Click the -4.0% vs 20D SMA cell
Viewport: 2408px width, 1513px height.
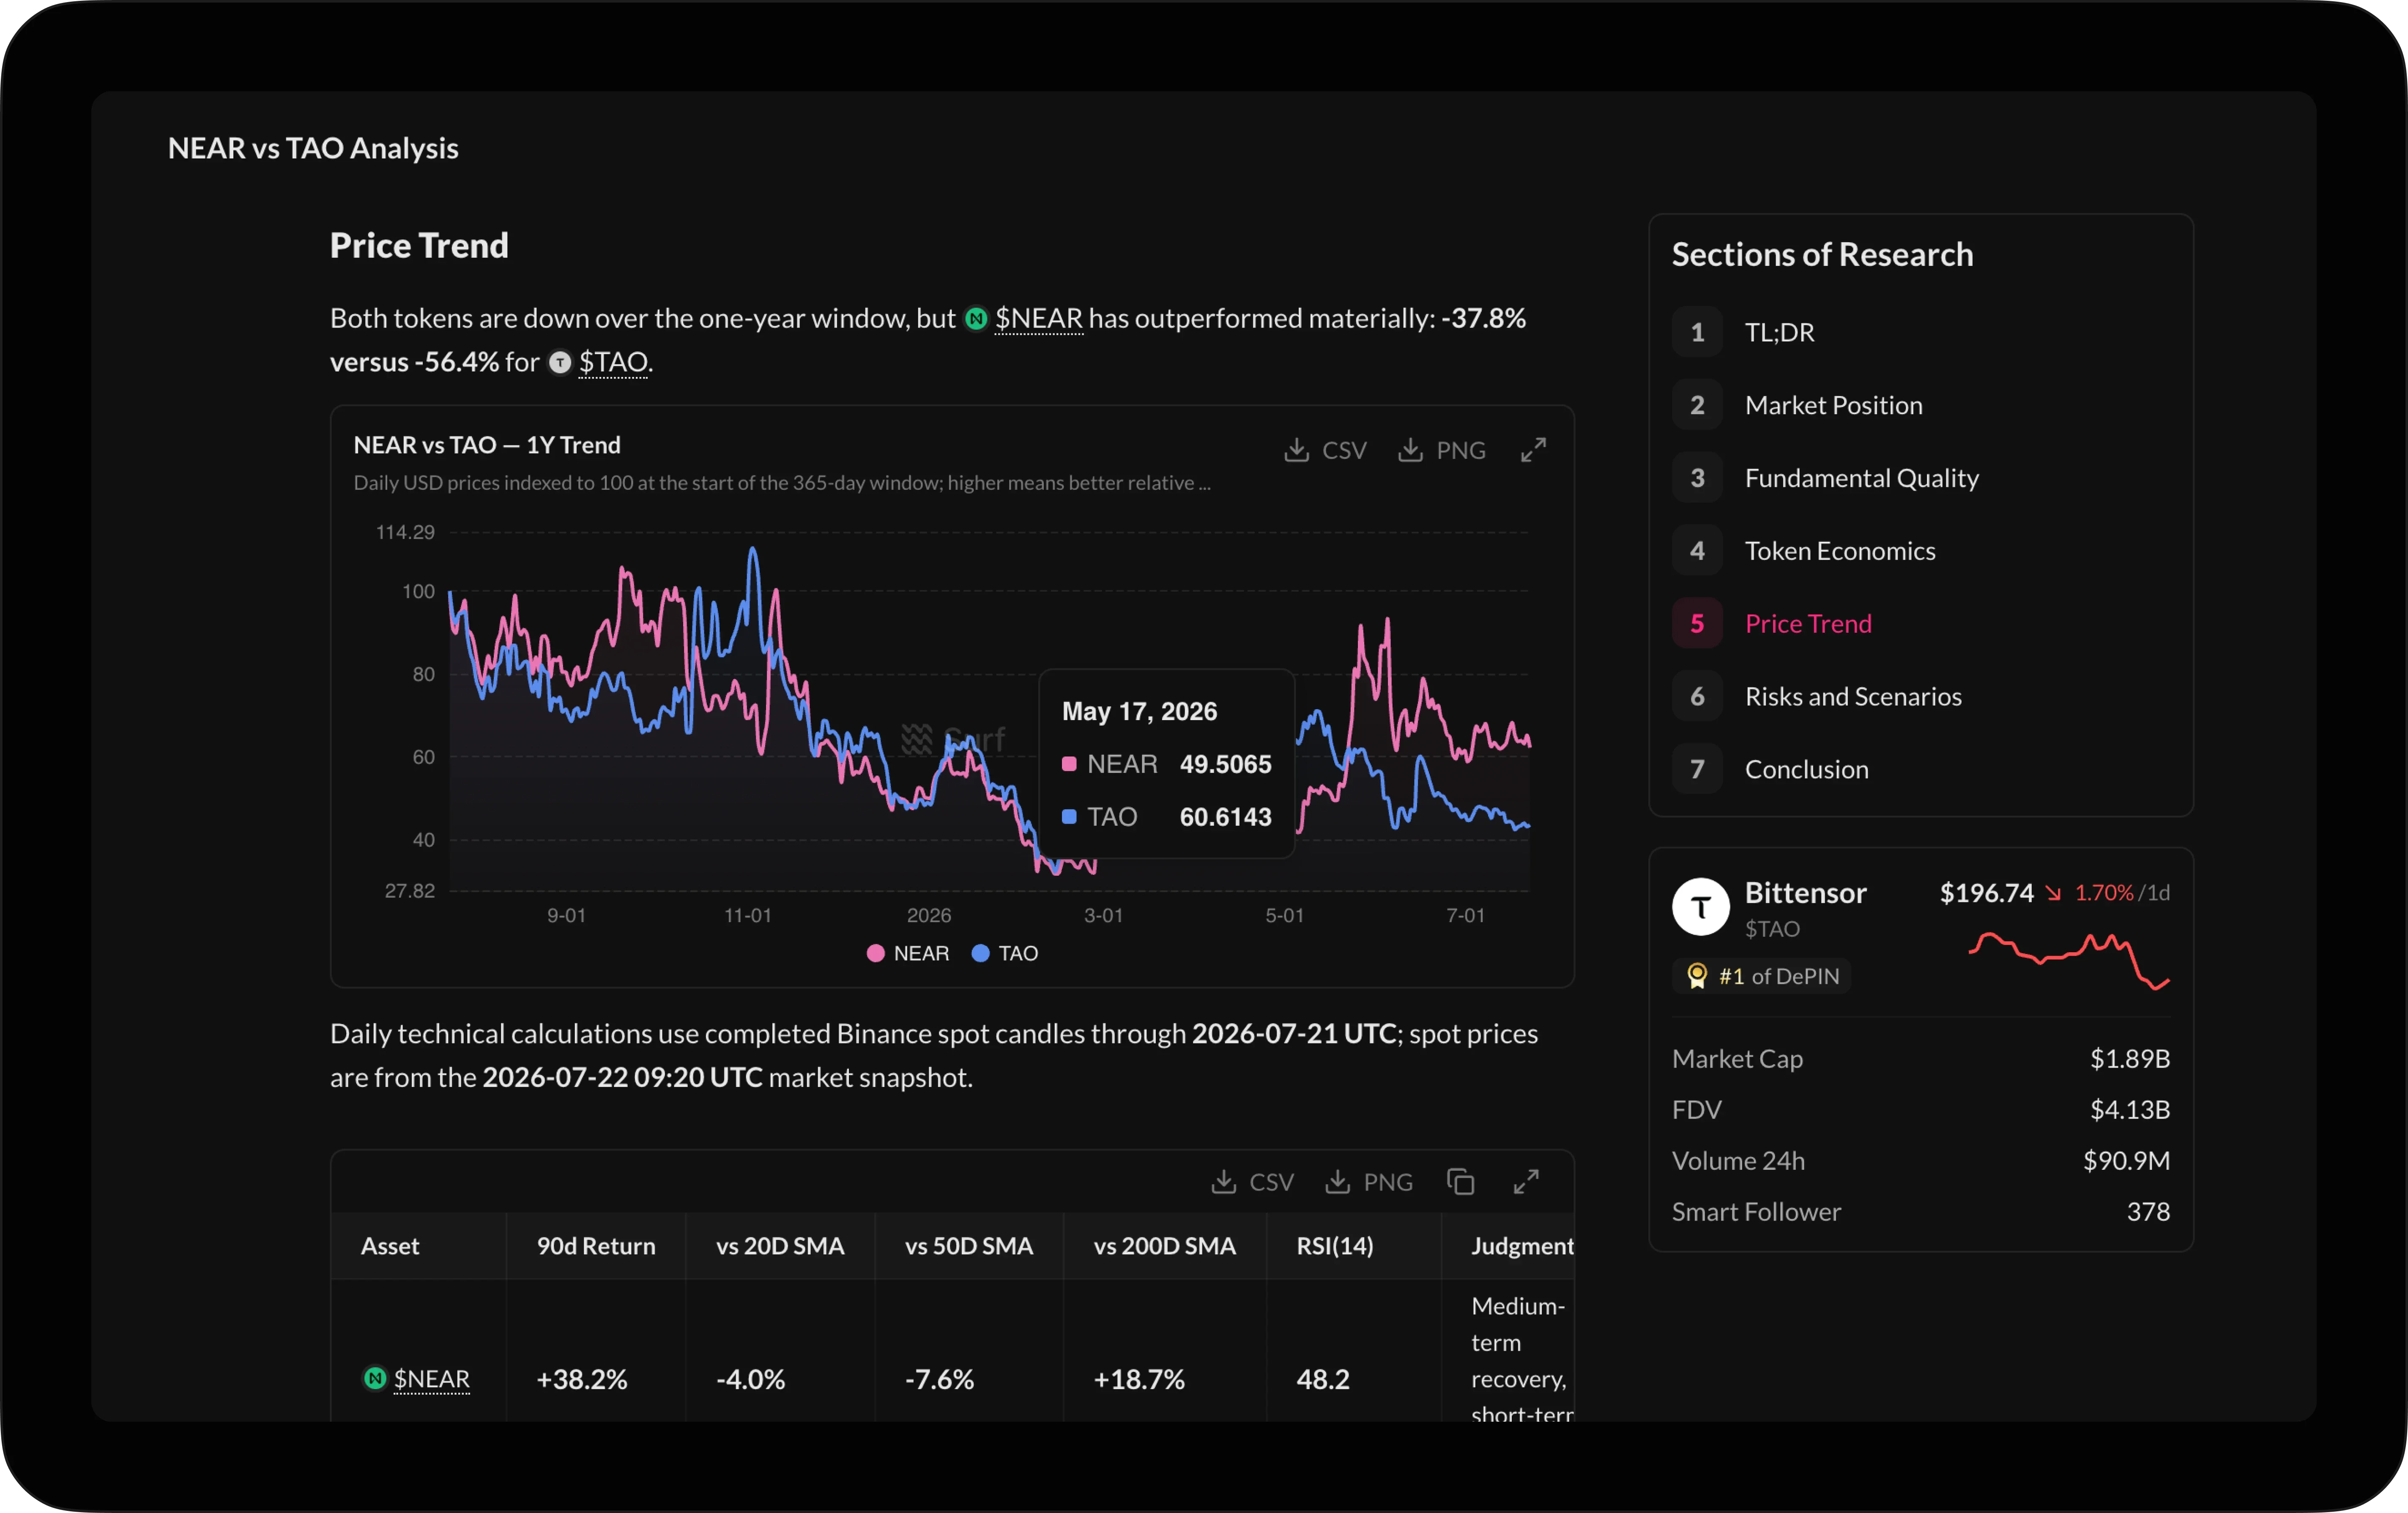(x=750, y=1379)
